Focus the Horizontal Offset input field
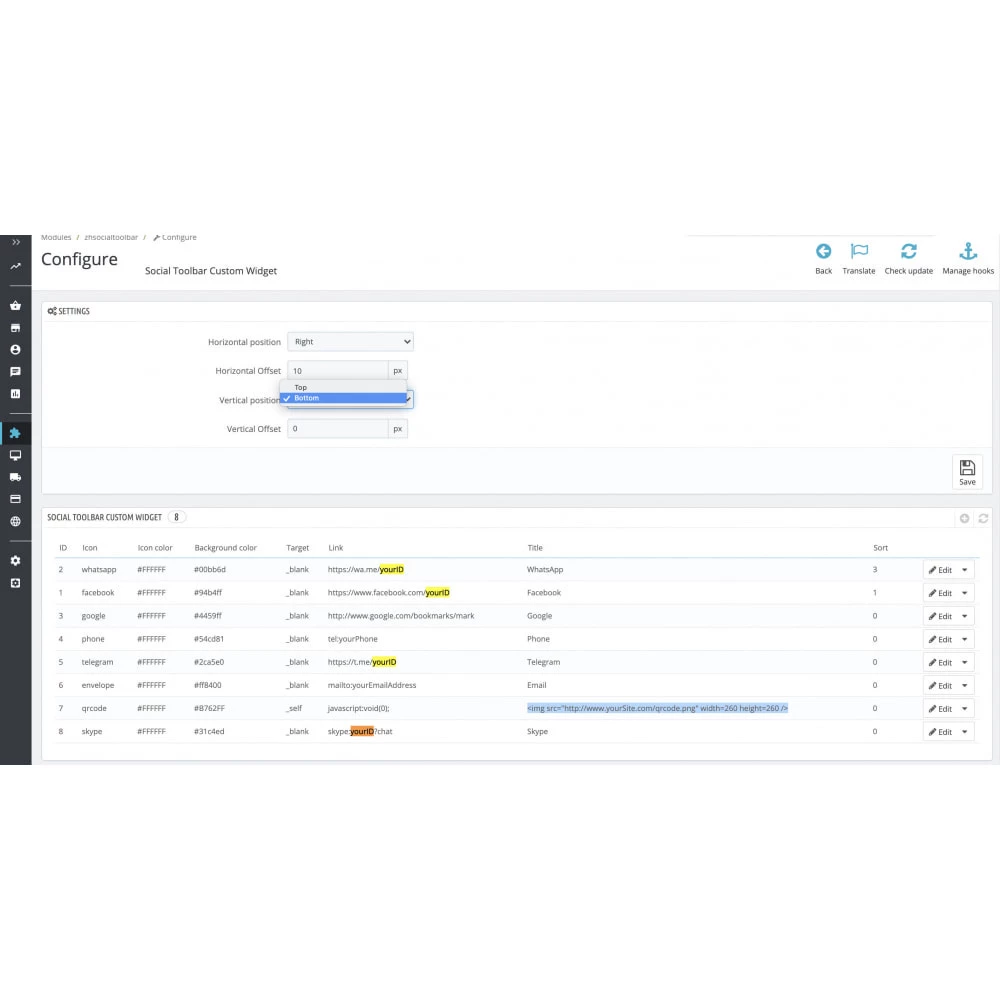Viewport: 1000px width, 1000px height. pos(338,371)
